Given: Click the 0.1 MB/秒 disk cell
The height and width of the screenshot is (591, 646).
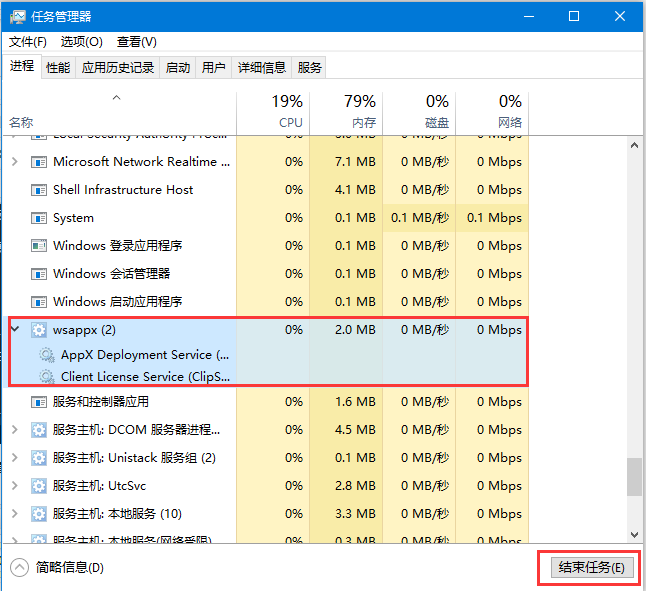Looking at the screenshot, I should point(420,218).
